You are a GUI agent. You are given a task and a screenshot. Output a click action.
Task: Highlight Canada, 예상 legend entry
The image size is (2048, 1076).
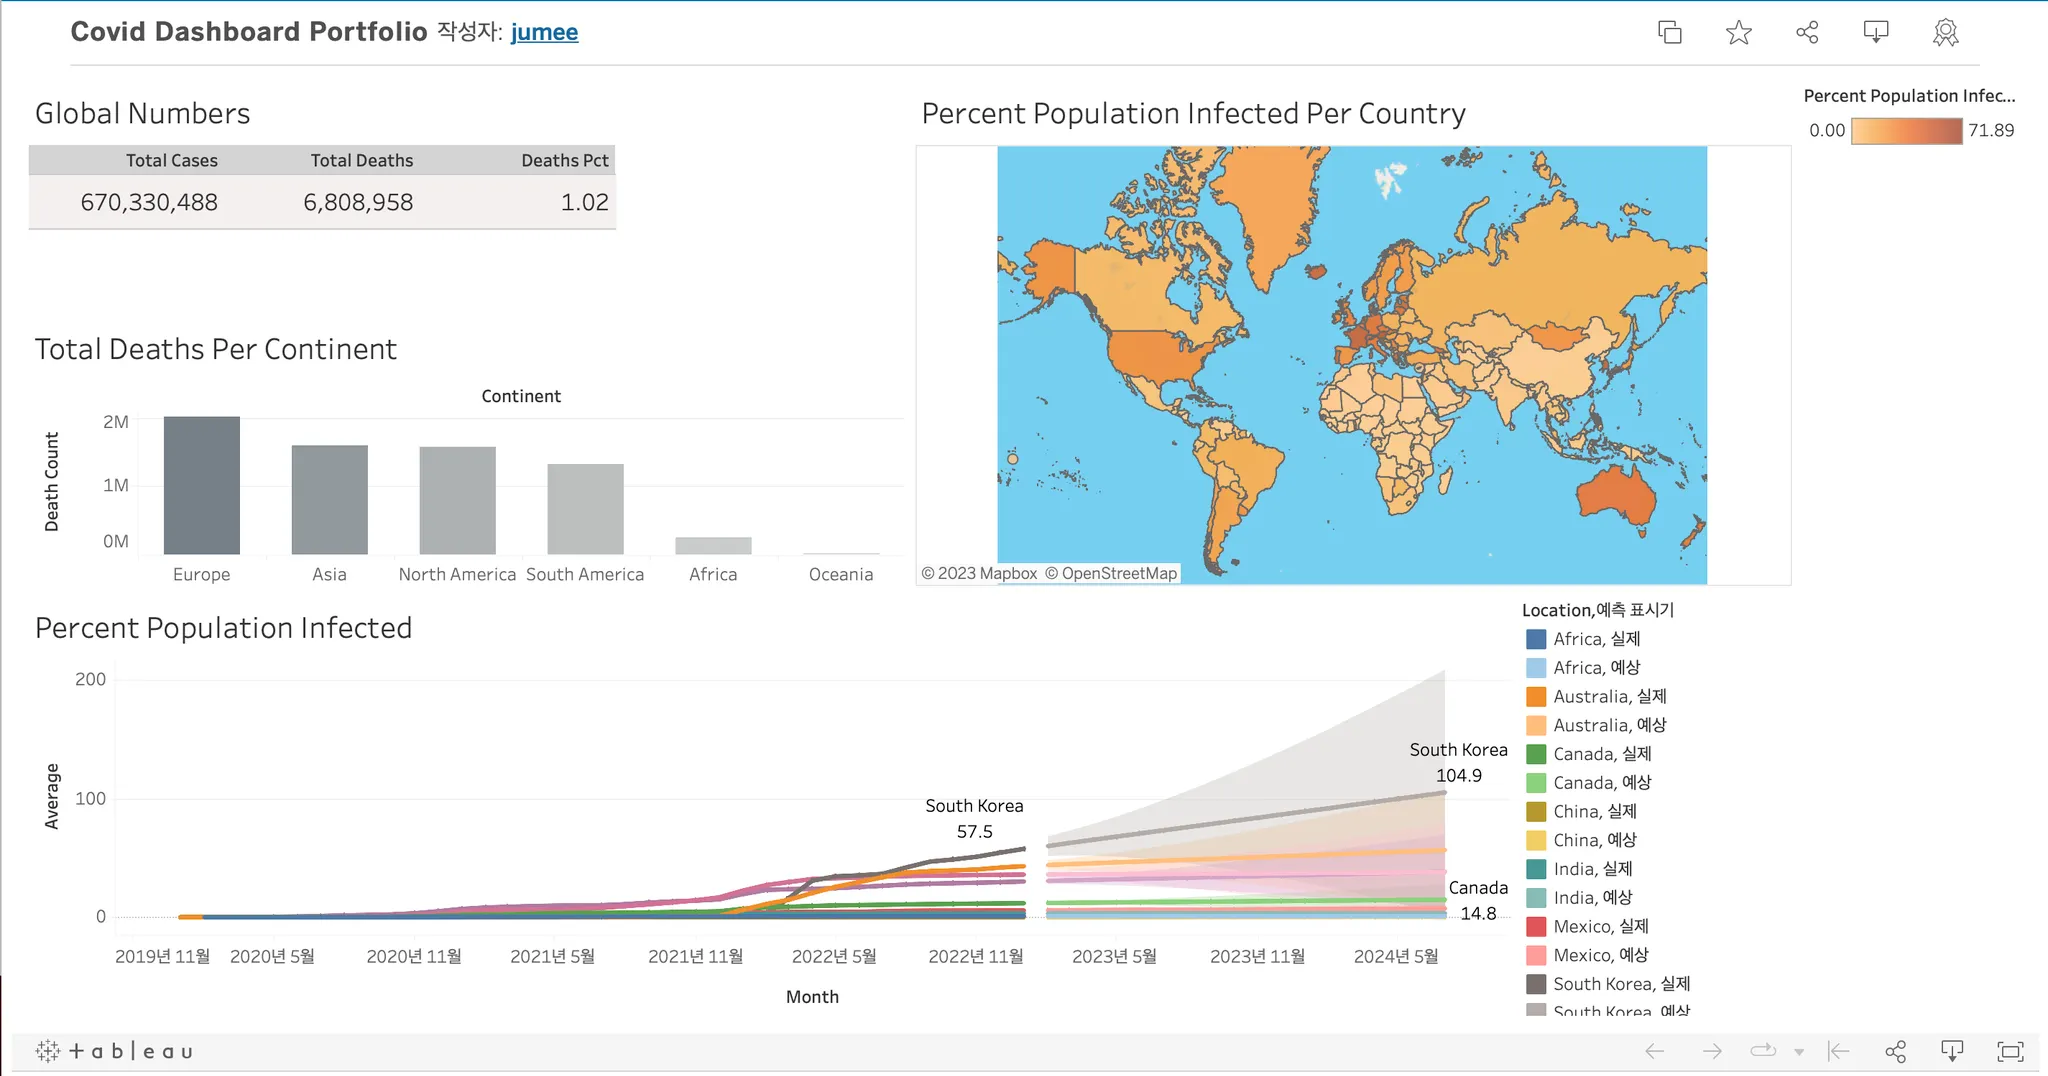[x=1601, y=782]
